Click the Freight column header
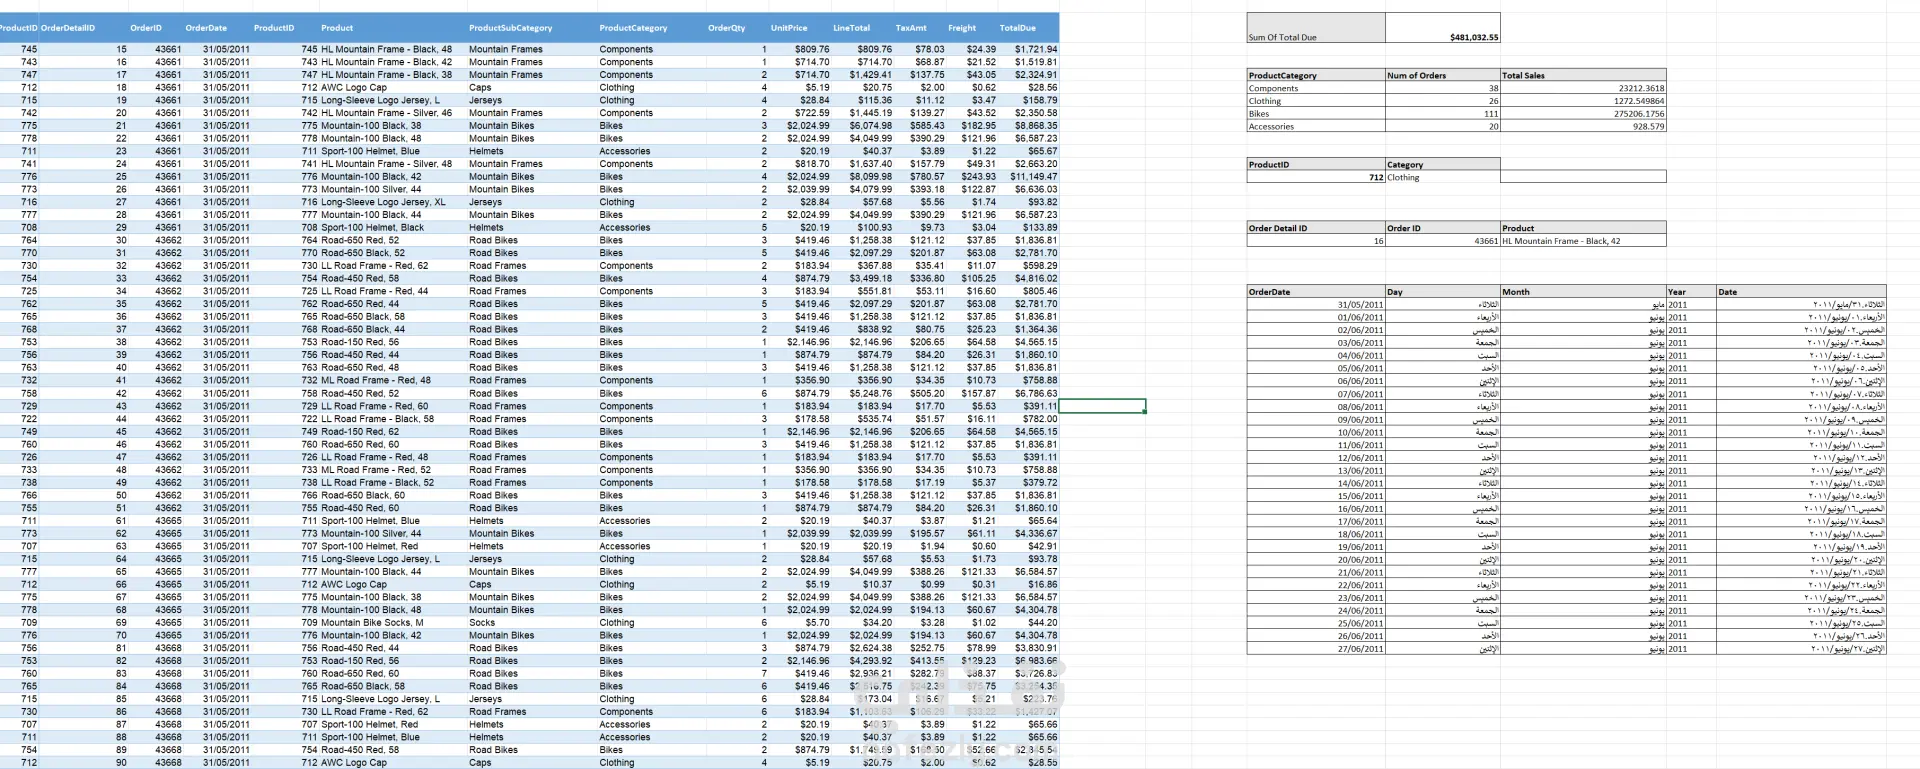 [962, 28]
